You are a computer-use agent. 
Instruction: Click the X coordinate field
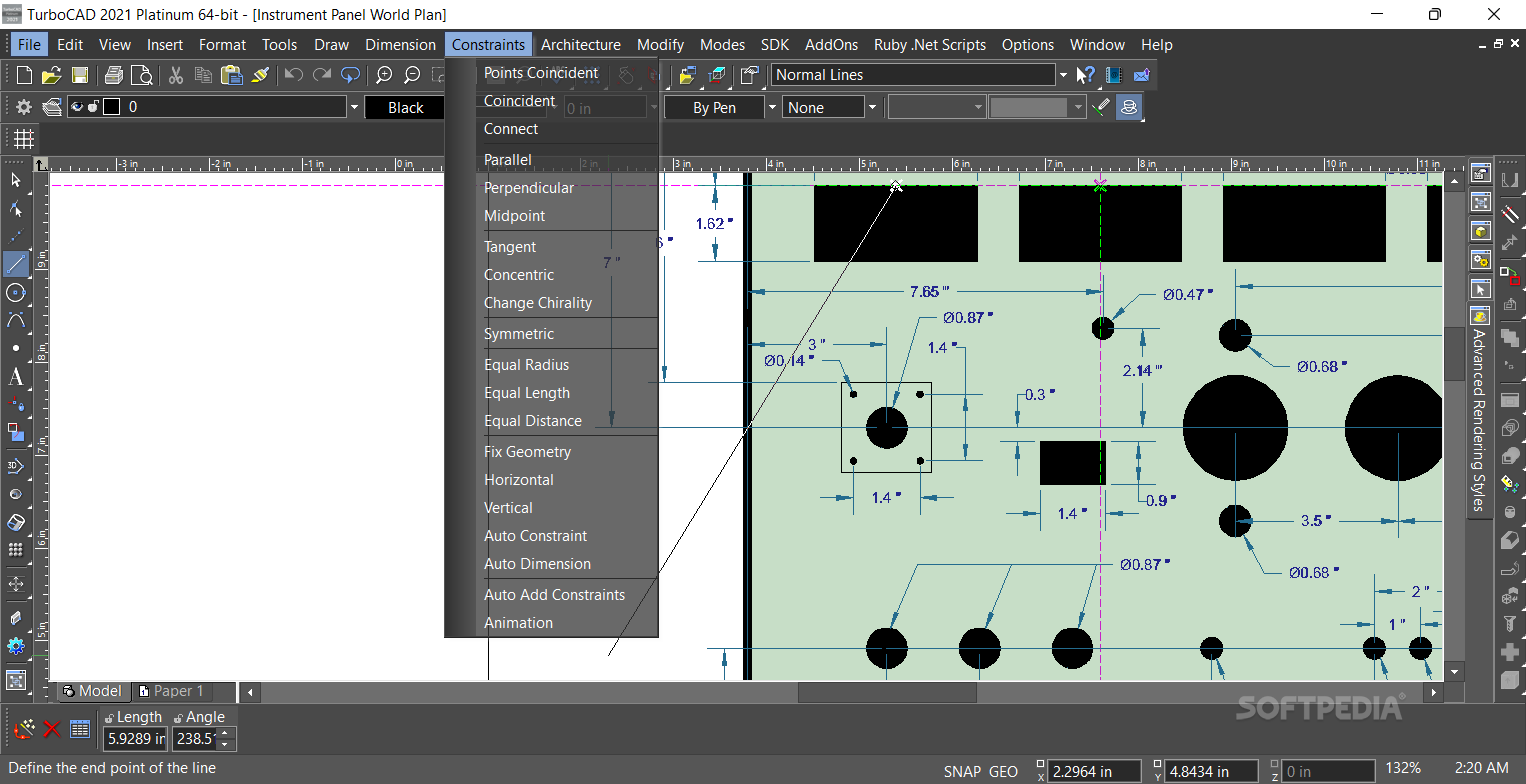point(1096,772)
